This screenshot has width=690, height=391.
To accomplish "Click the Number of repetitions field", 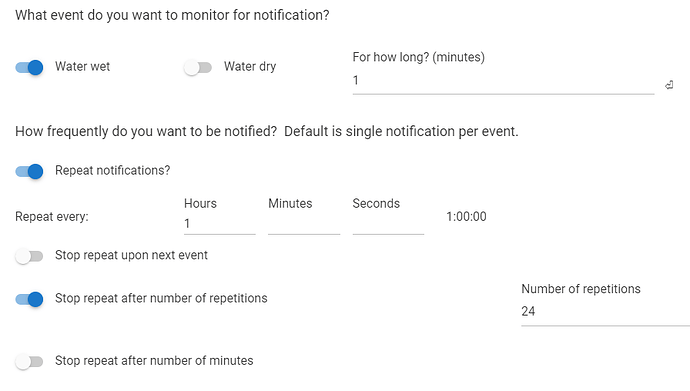I will 606,312.
